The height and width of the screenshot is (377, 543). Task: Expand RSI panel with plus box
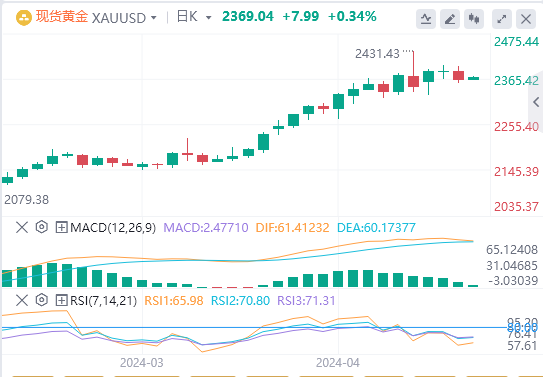point(61,300)
